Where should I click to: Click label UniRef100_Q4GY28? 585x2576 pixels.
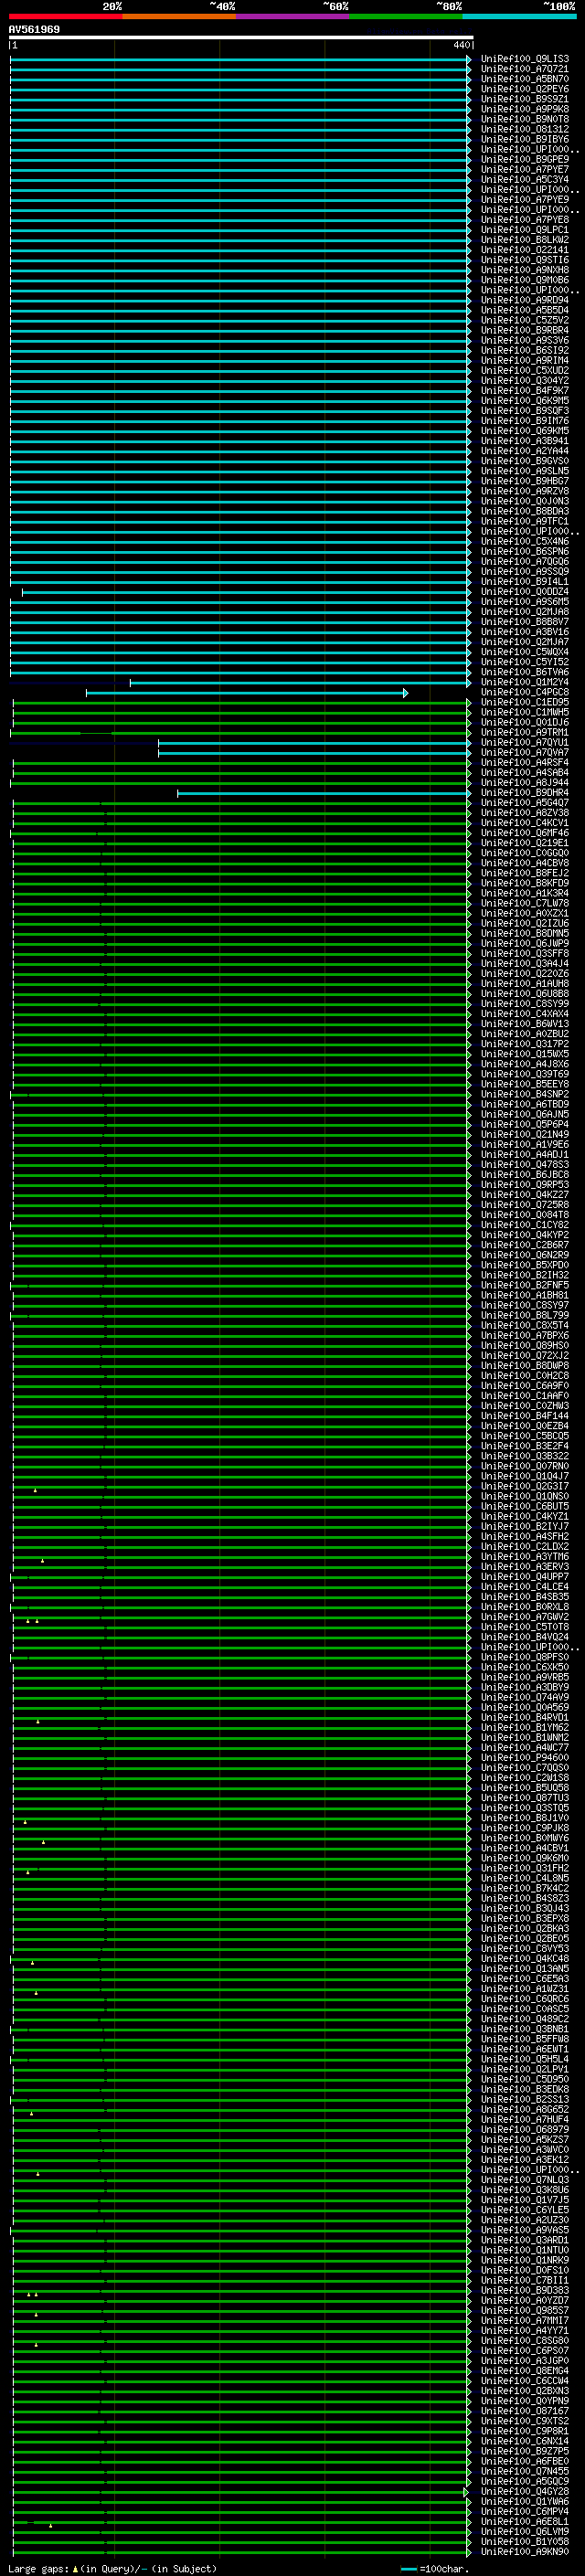point(525,2492)
